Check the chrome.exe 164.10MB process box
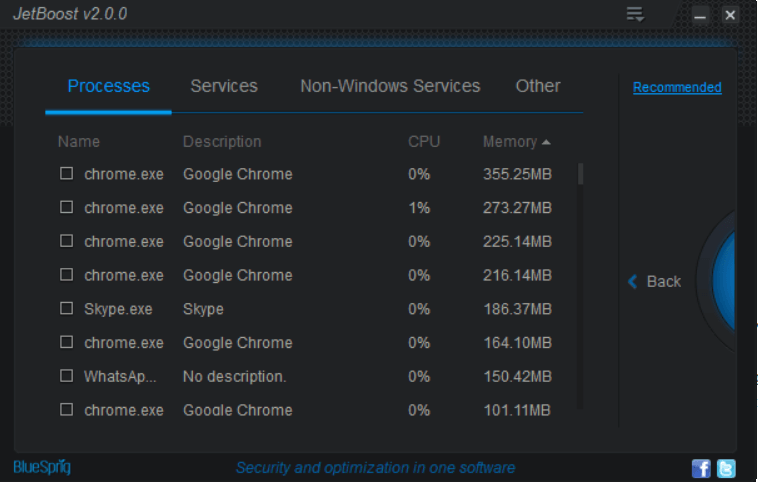This screenshot has width=758, height=482. point(66,342)
